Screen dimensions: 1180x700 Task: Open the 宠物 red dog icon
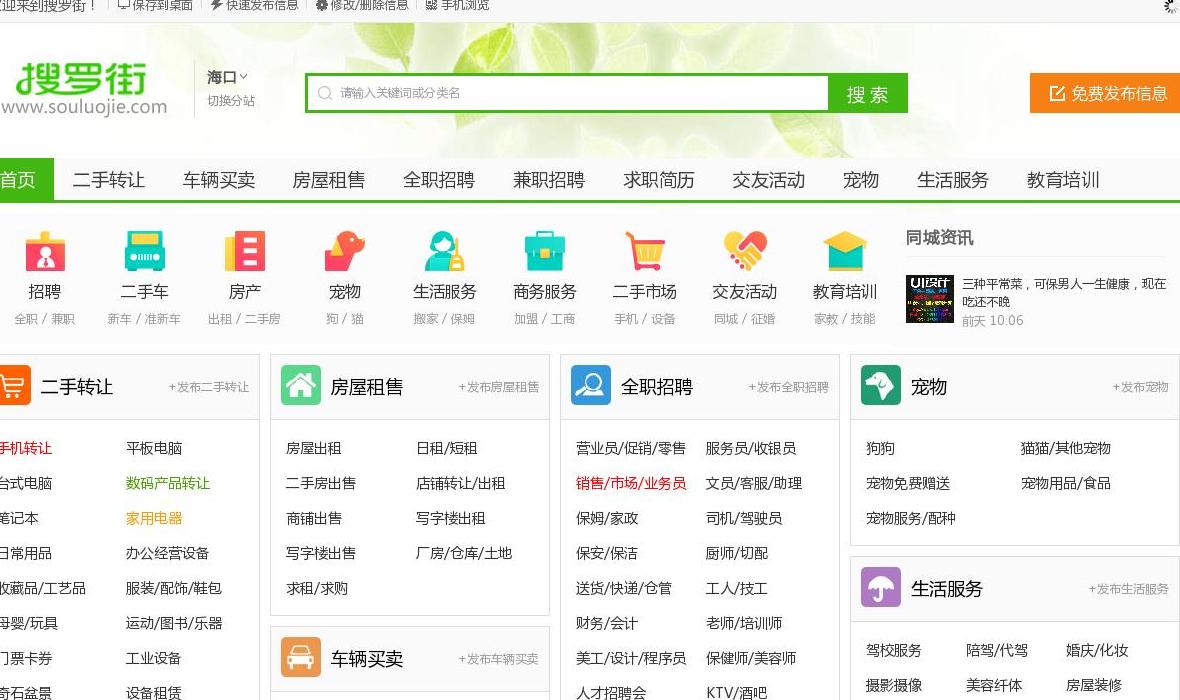pos(345,251)
